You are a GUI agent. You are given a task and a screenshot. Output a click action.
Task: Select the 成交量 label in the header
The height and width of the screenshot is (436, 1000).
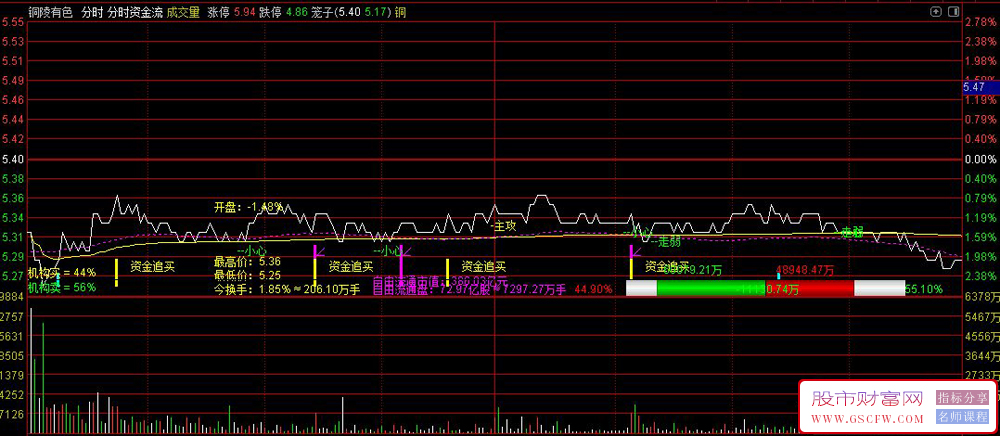coord(184,11)
